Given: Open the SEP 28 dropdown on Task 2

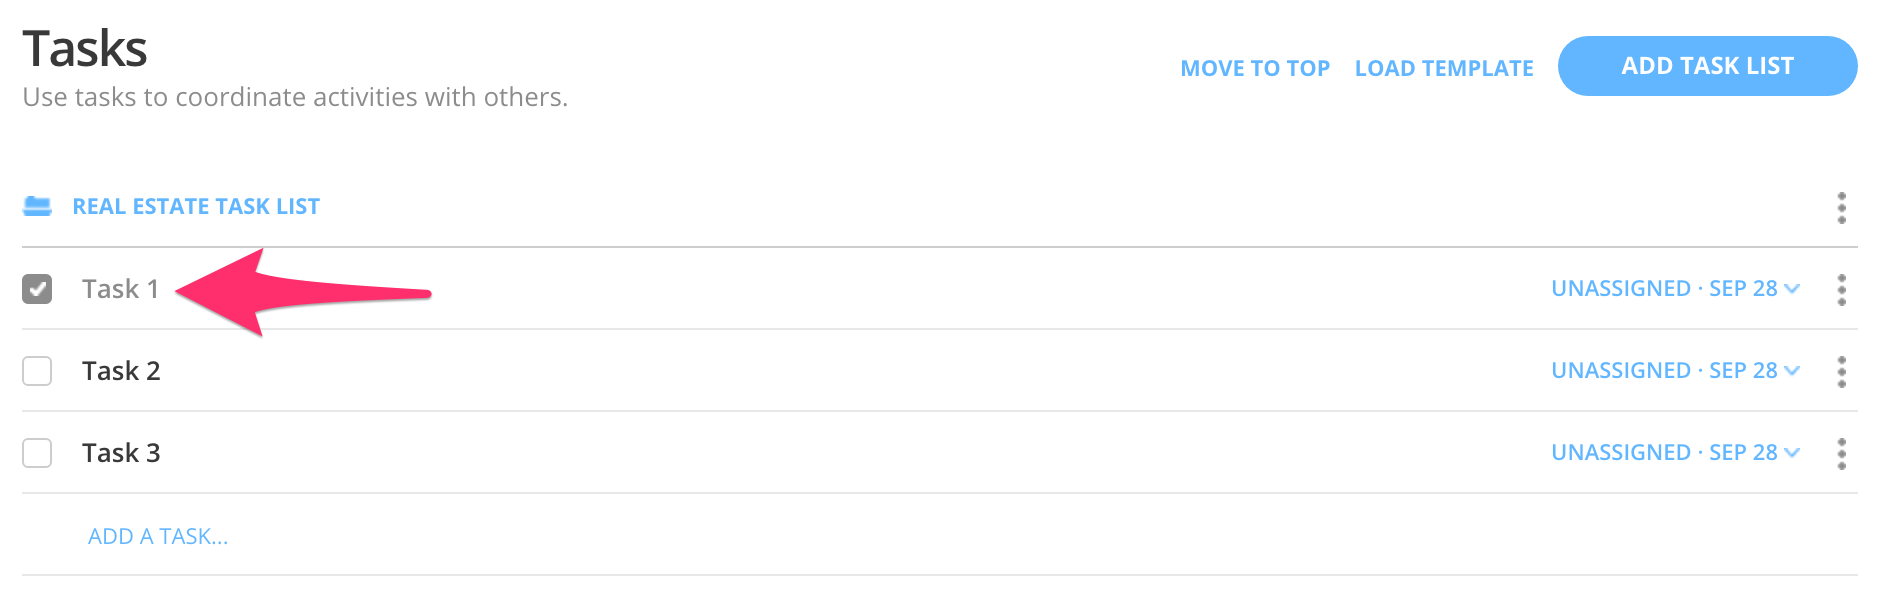Looking at the screenshot, I should [1791, 371].
